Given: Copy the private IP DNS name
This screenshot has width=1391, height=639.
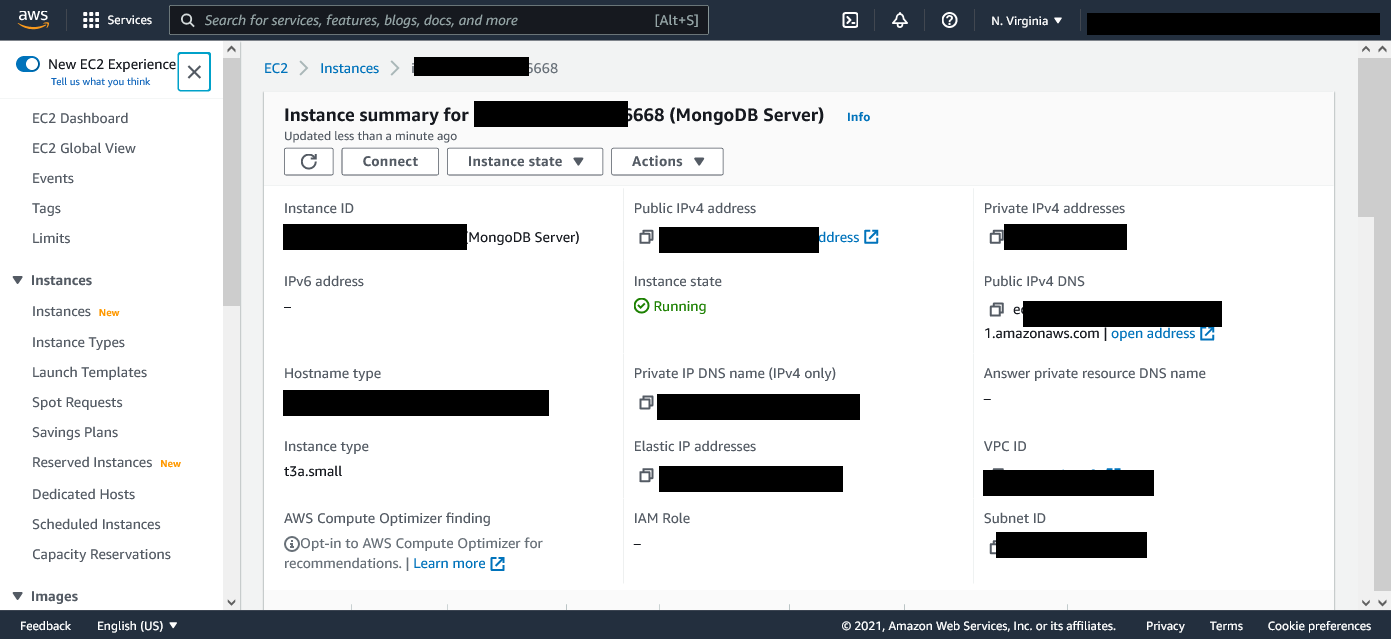Looking at the screenshot, I should coord(646,403).
